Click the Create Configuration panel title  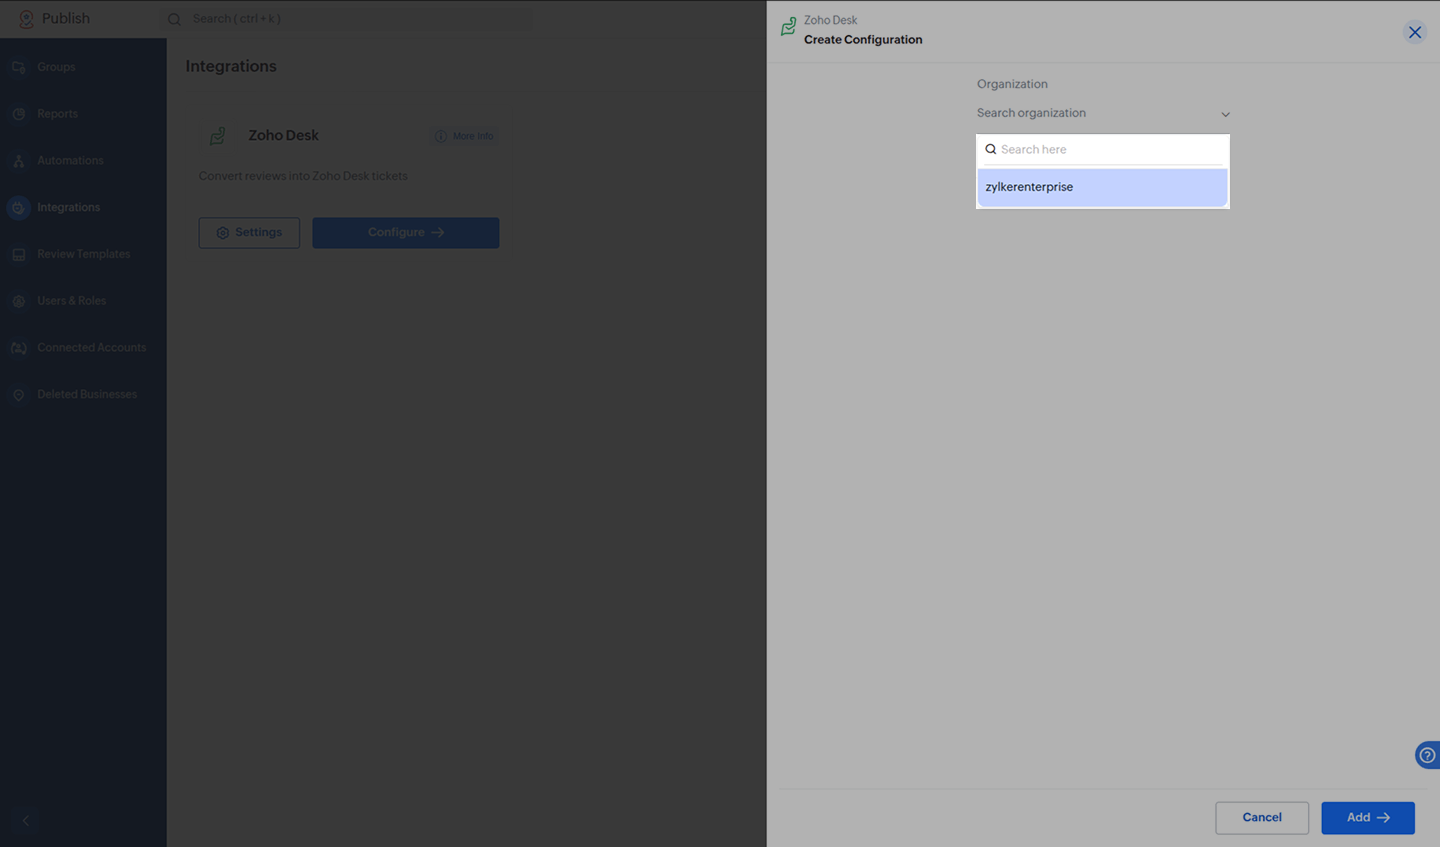(863, 40)
